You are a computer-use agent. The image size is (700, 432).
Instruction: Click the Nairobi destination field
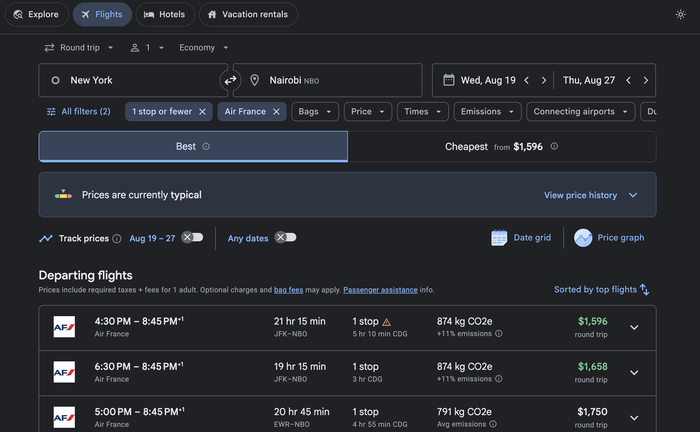click(x=328, y=80)
